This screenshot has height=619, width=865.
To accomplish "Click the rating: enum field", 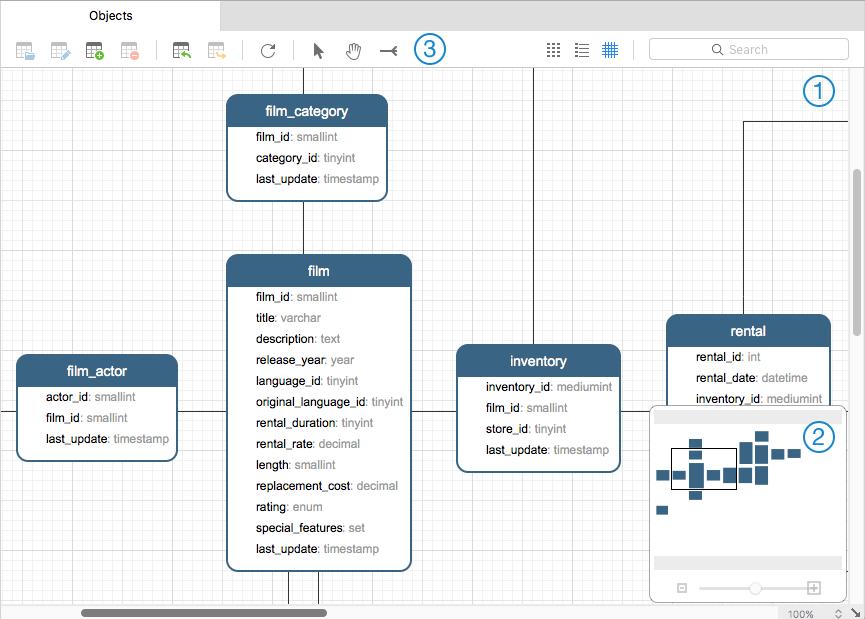I will 289,506.
